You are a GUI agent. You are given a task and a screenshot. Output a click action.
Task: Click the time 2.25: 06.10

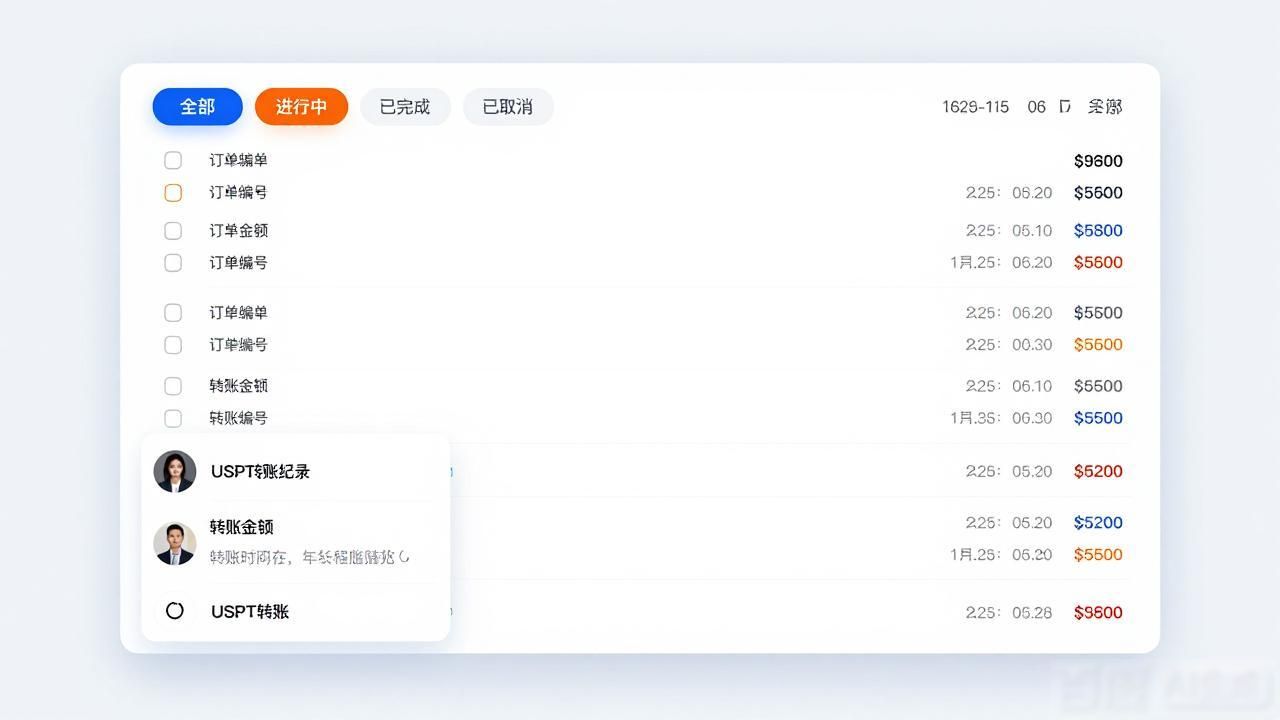1008,386
